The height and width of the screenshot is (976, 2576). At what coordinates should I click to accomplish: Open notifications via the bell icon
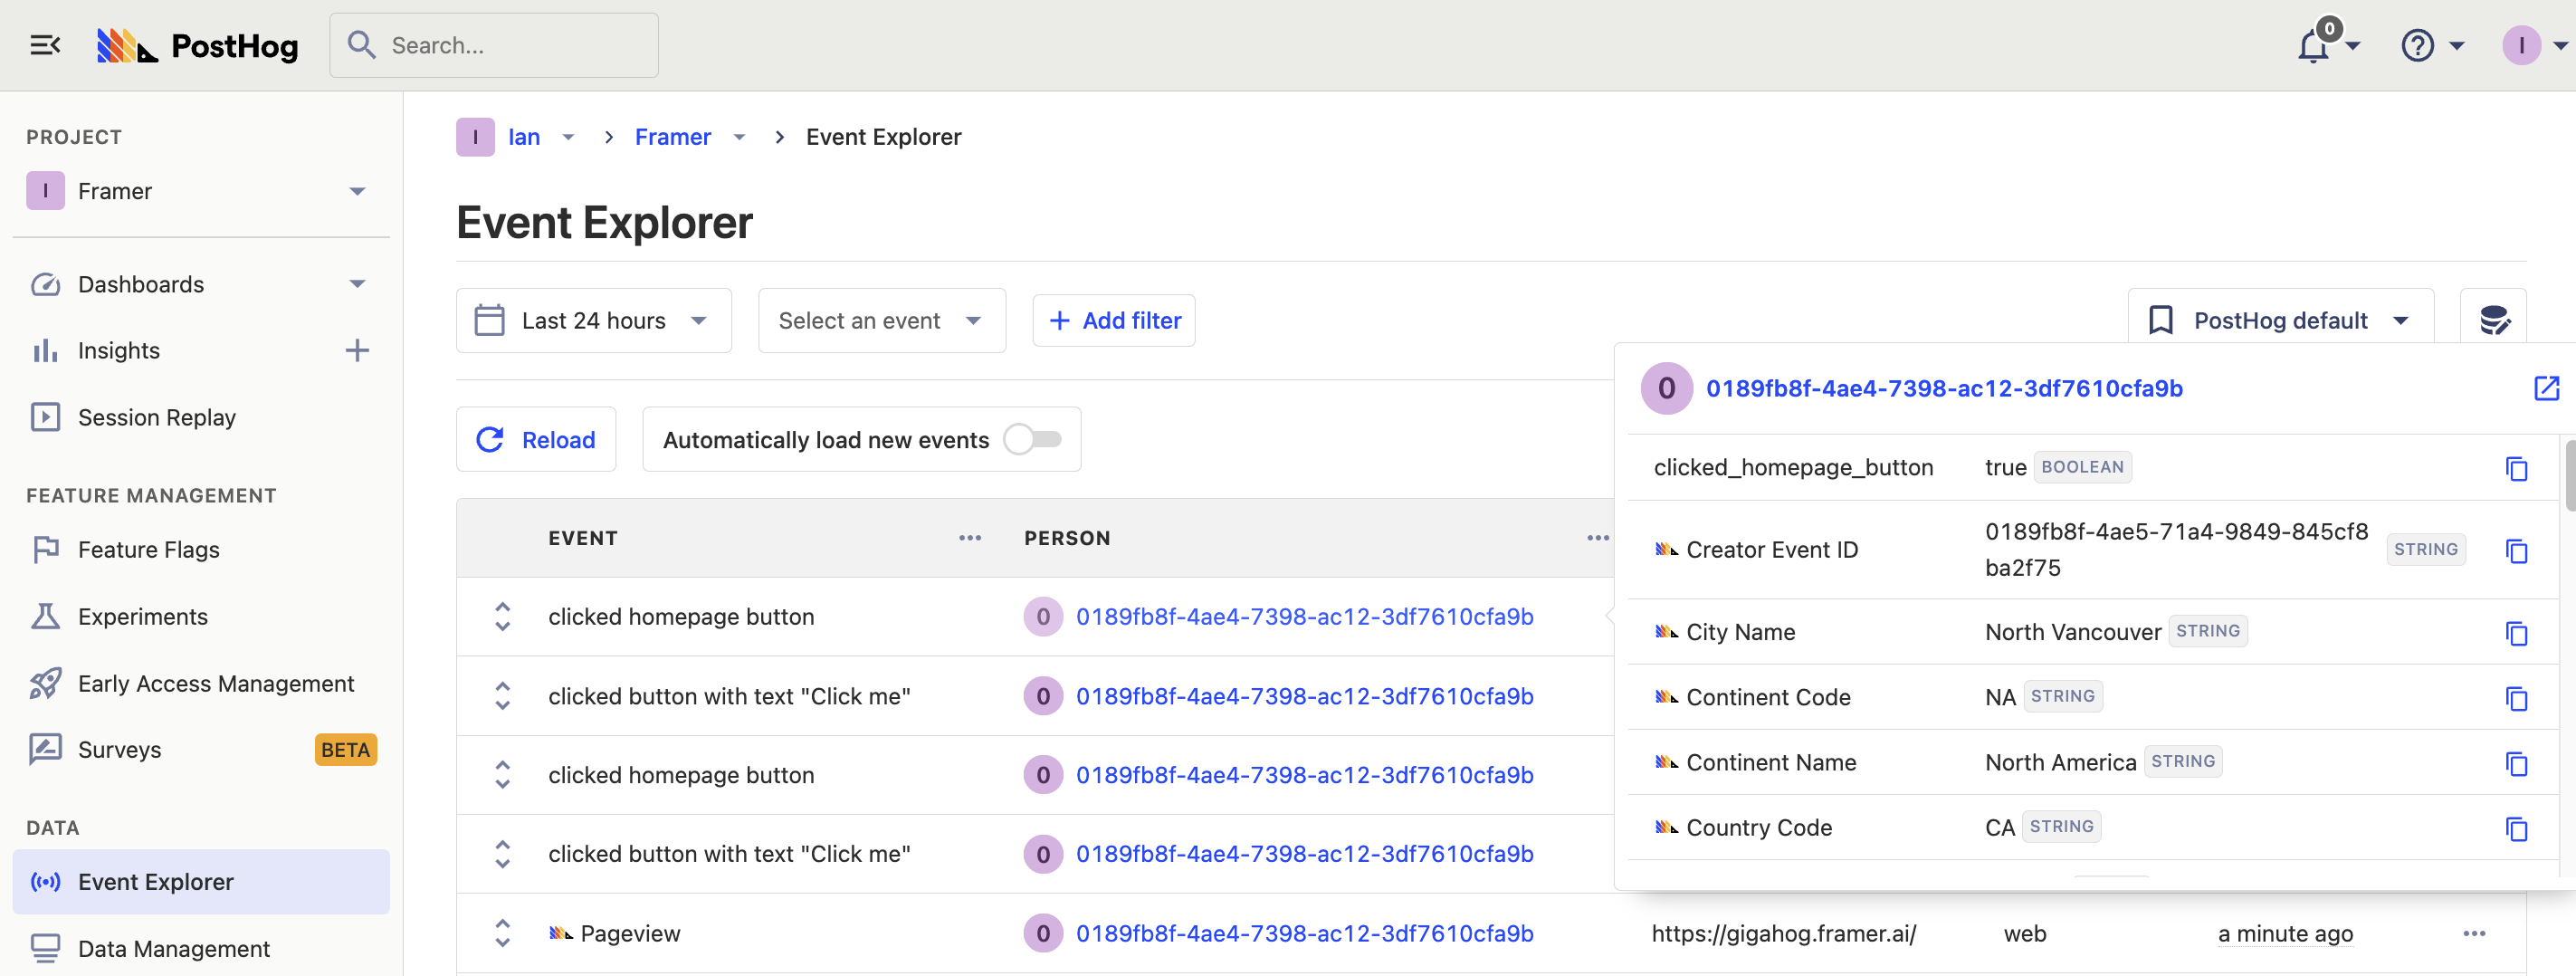[x=2311, y=45]
